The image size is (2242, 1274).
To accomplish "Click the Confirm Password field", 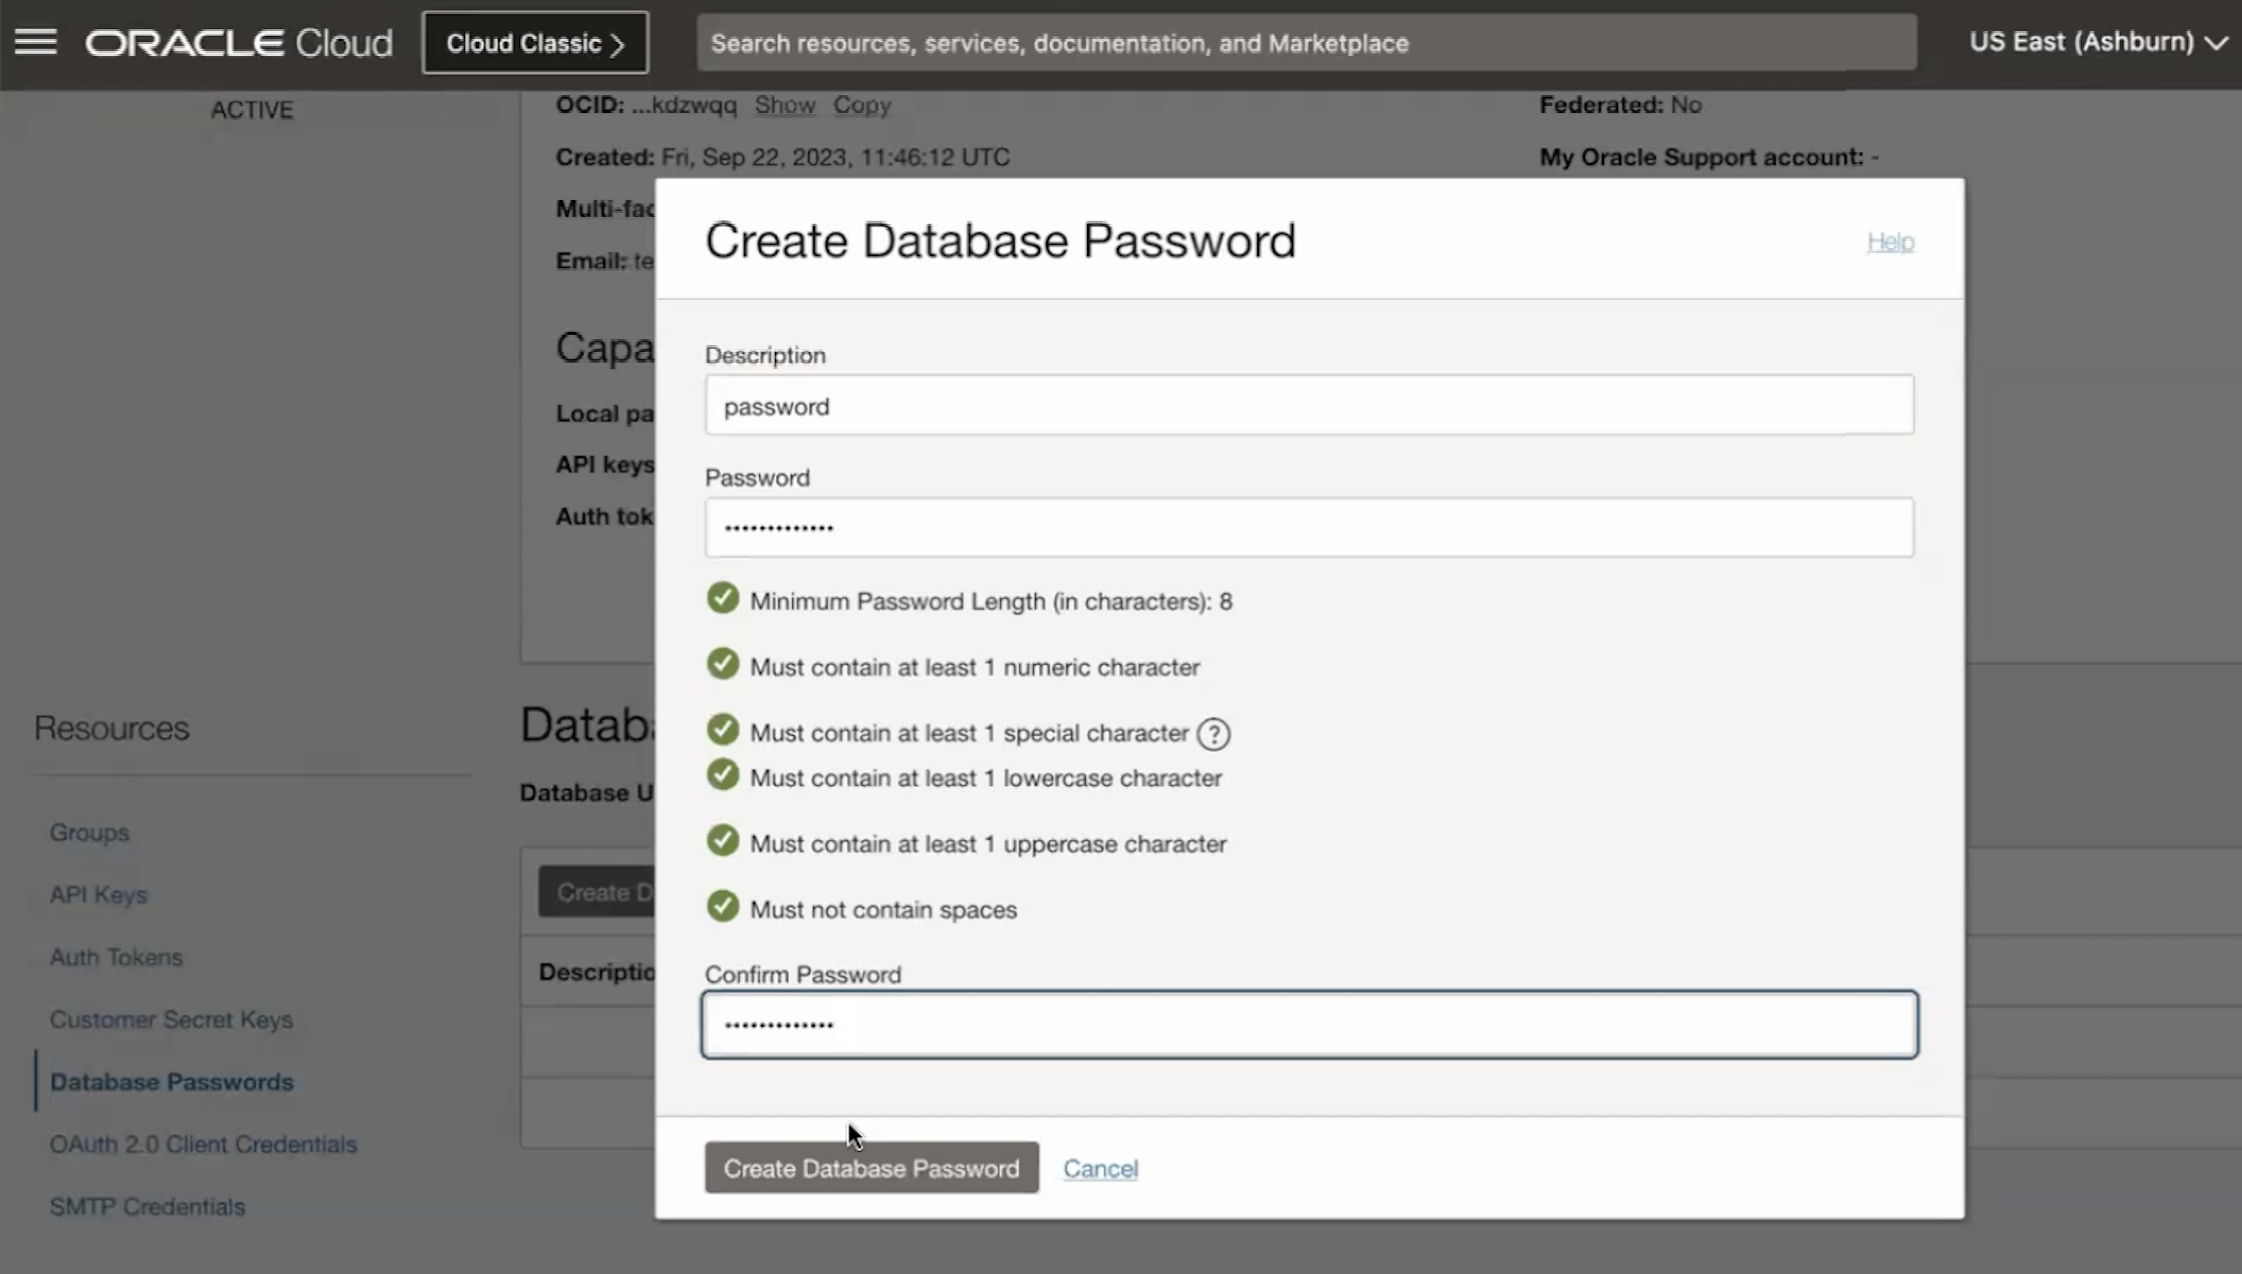I will click(1309, 1025).
